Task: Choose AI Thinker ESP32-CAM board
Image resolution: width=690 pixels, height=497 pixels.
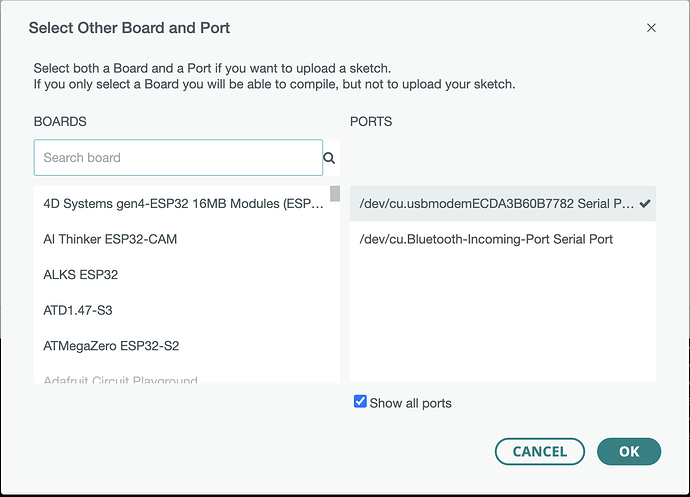Action: point(110,239)
